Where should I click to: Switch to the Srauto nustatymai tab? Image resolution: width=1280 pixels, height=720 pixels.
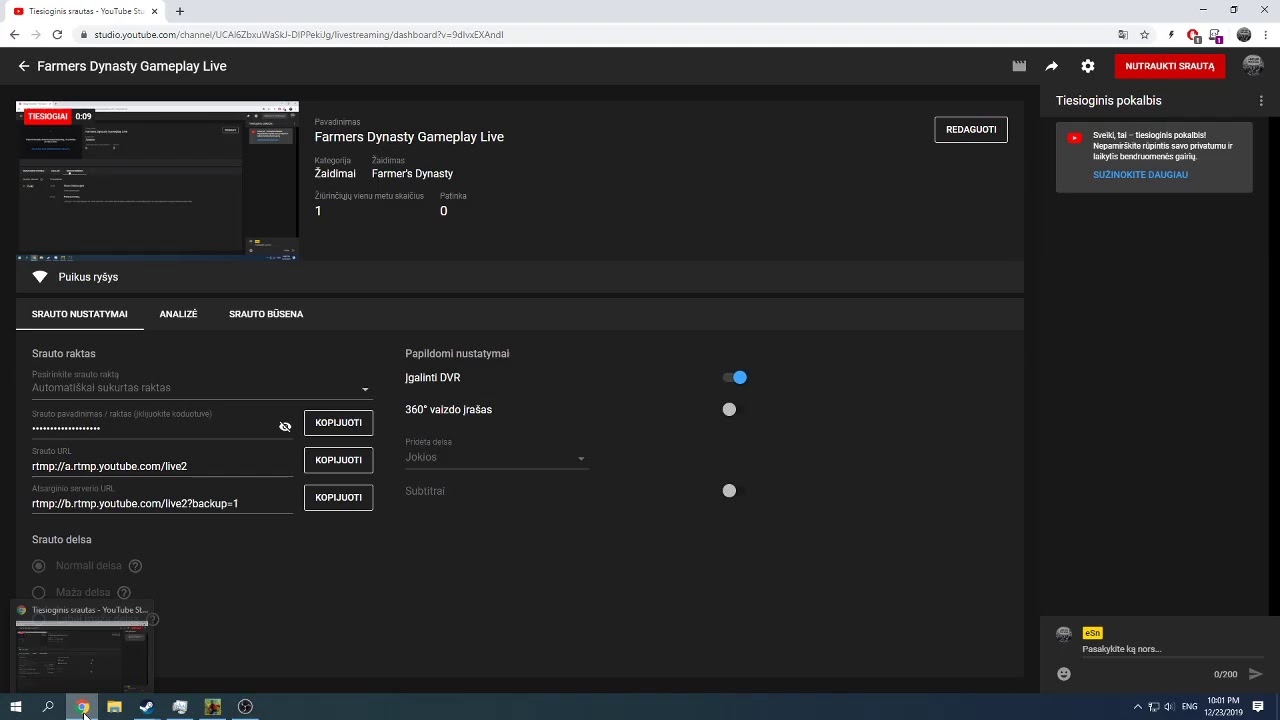(80, 314)
